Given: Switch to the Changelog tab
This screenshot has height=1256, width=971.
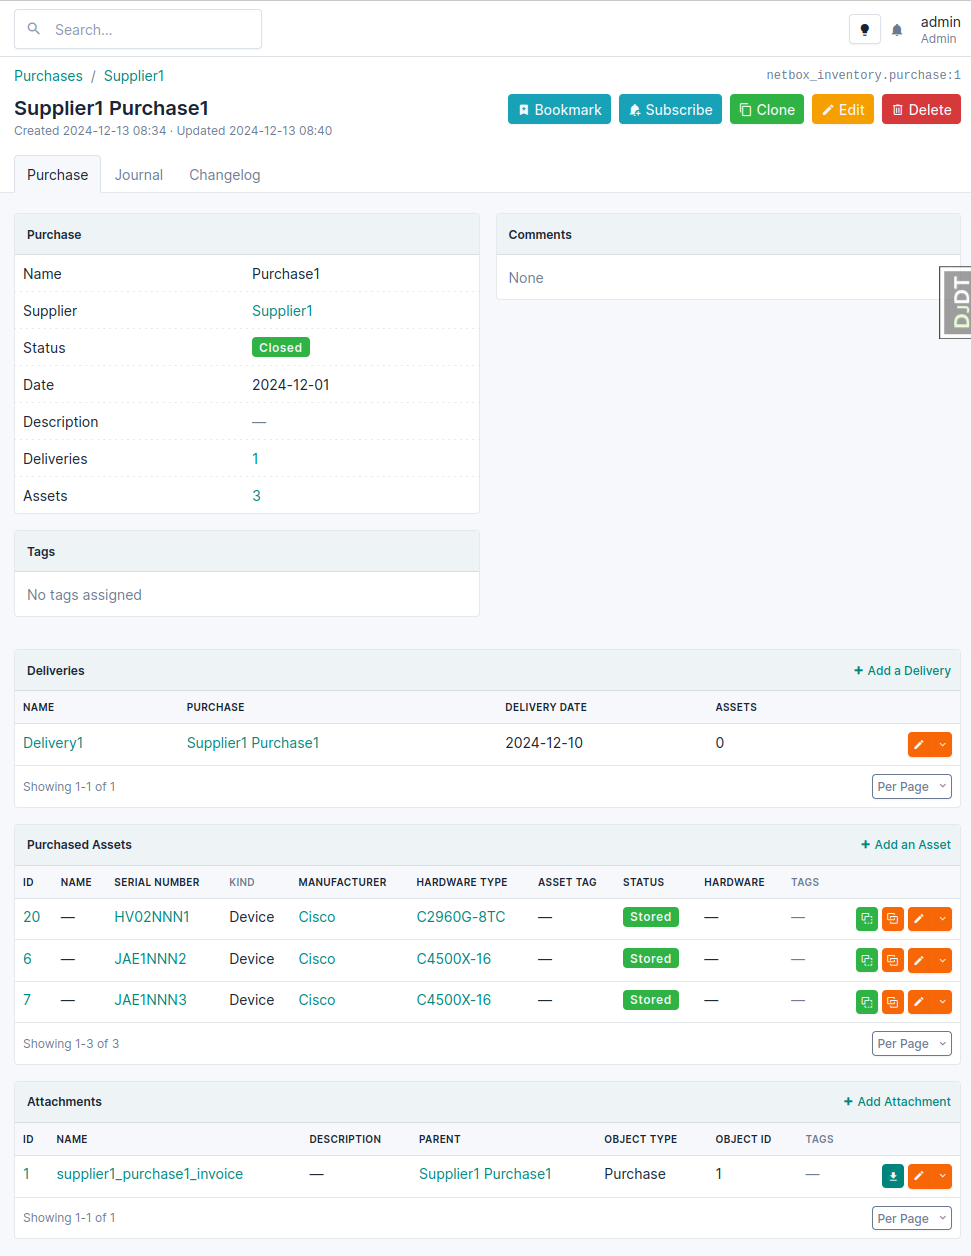Looking at the screenshot, I should 225,175.
